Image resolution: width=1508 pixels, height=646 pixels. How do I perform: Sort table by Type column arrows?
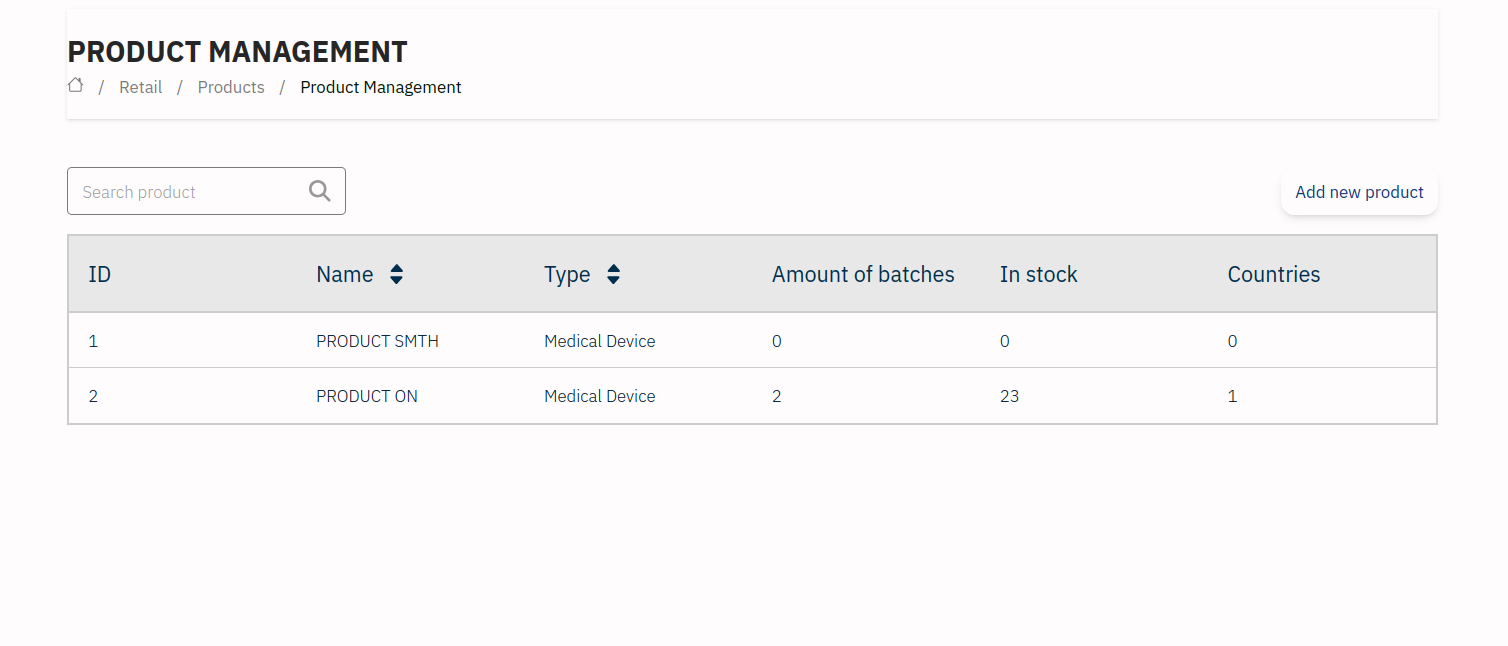(613, 275)
